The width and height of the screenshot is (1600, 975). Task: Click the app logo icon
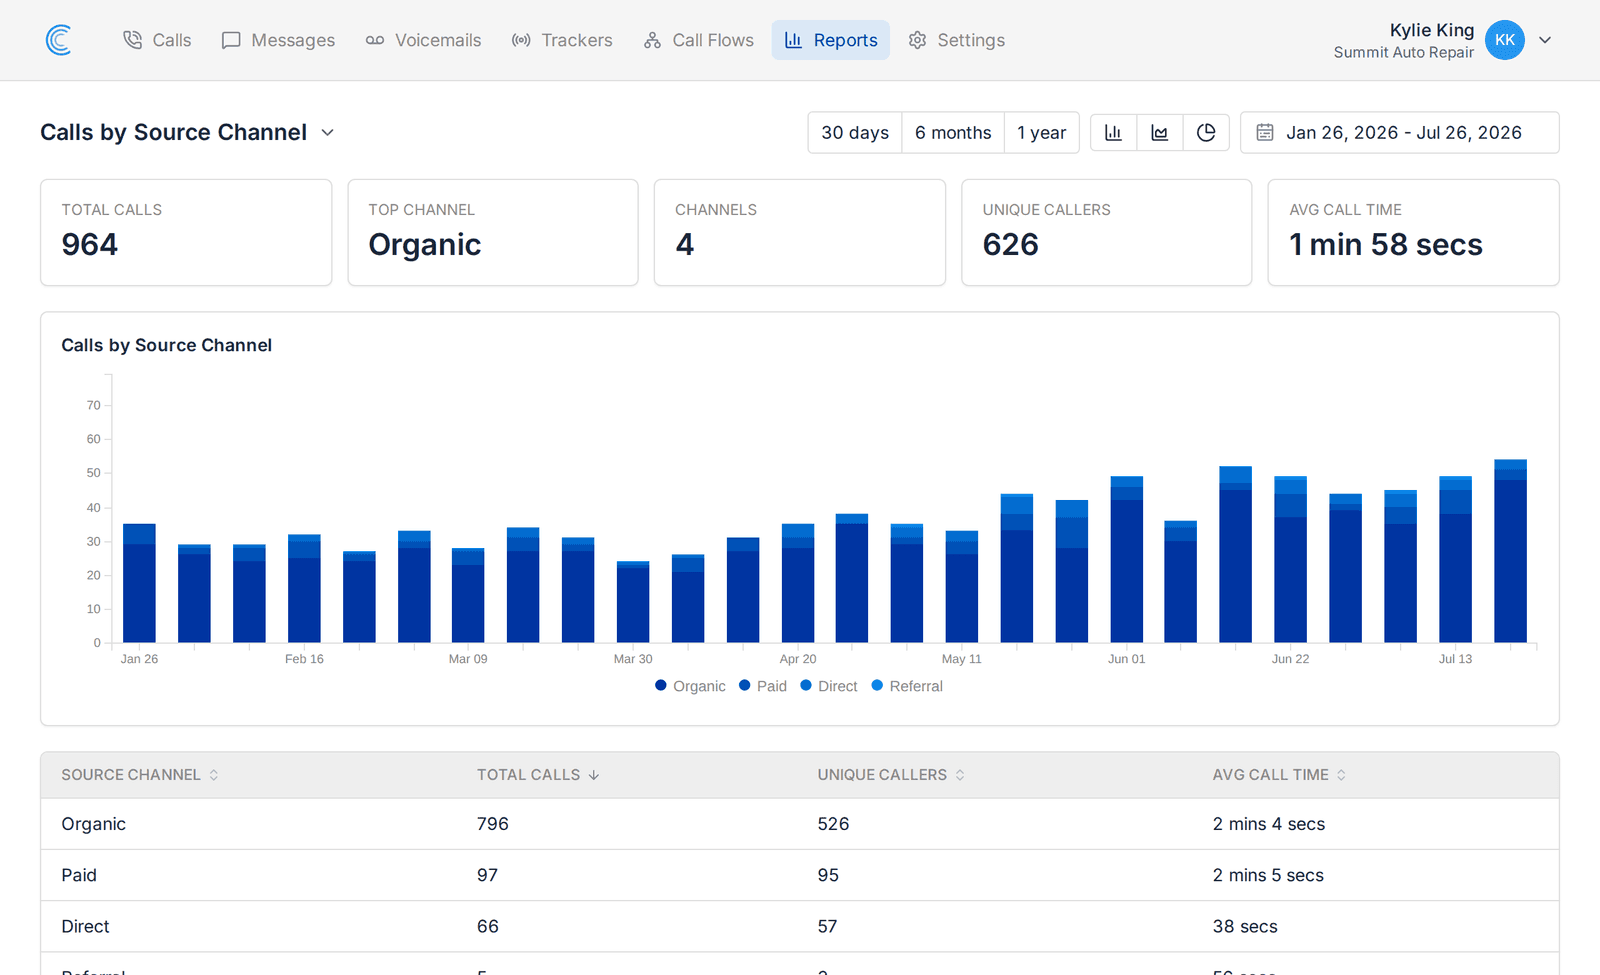point(59,40)
